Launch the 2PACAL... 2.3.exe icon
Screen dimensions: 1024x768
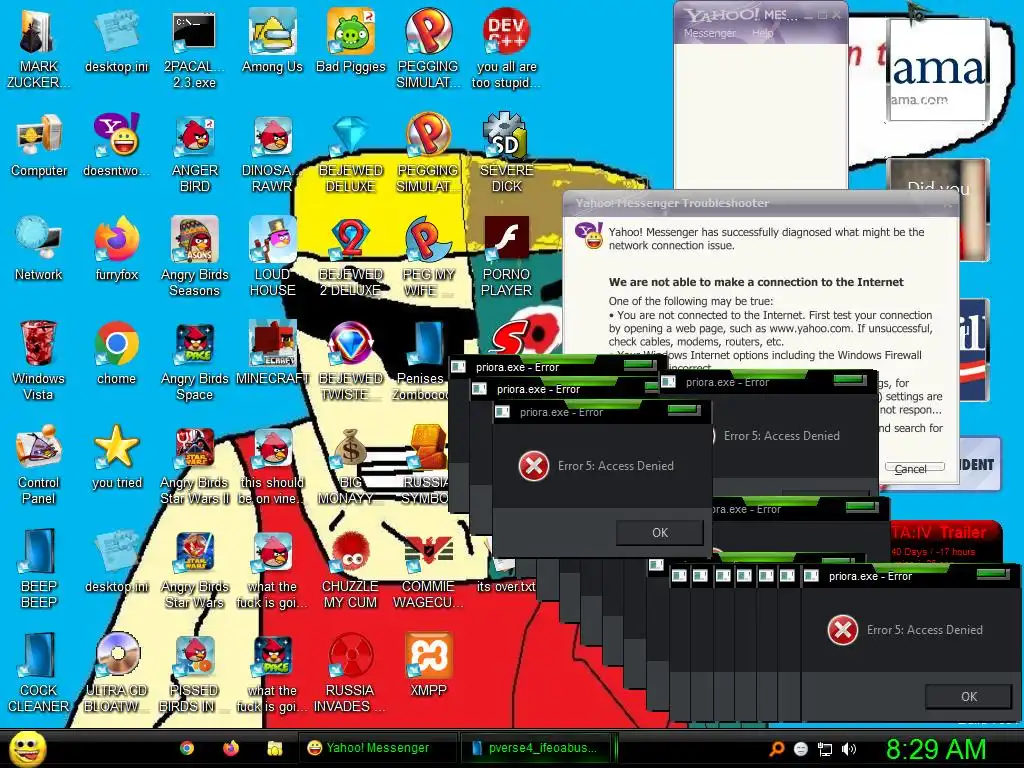[194, 47]
